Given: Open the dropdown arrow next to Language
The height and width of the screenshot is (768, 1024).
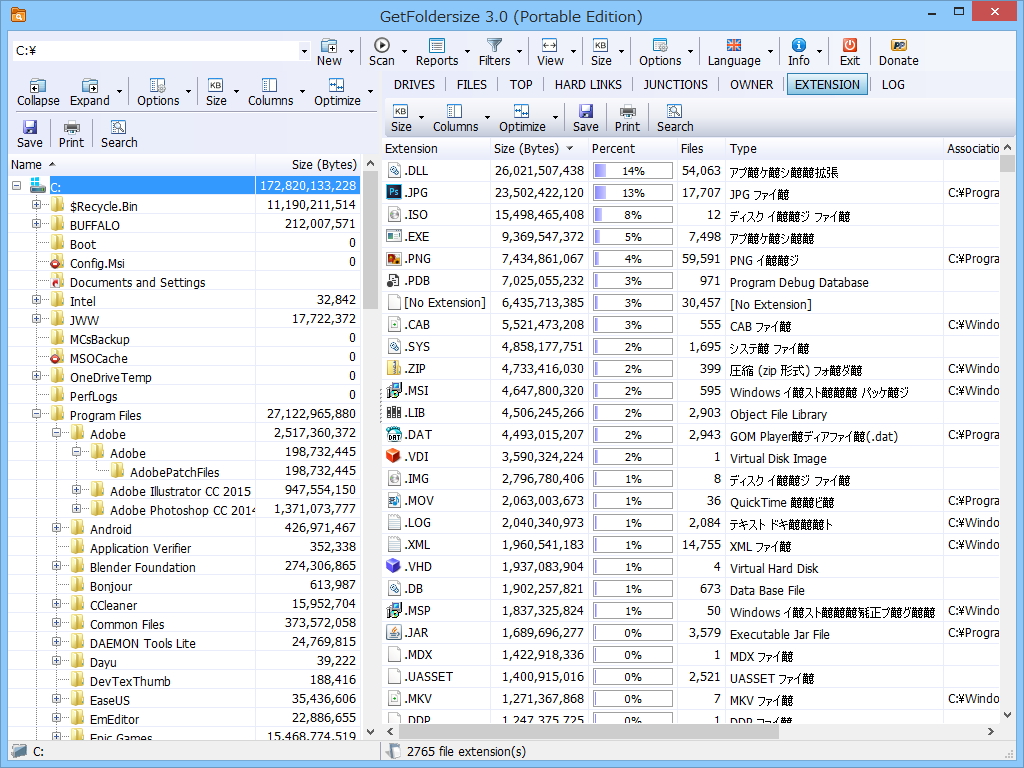Looking at the screenshot, I should [770, 52].
